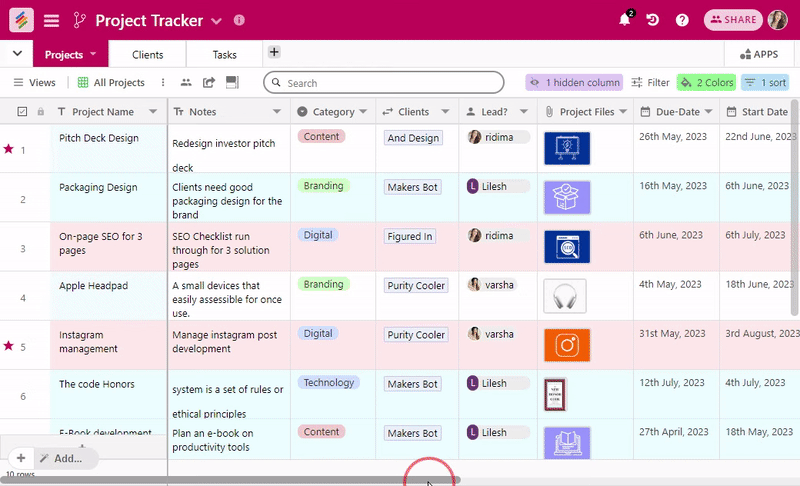
Task: Open the Project Tracker info icon
Action: pyautogui.click(x=239, y=20)
